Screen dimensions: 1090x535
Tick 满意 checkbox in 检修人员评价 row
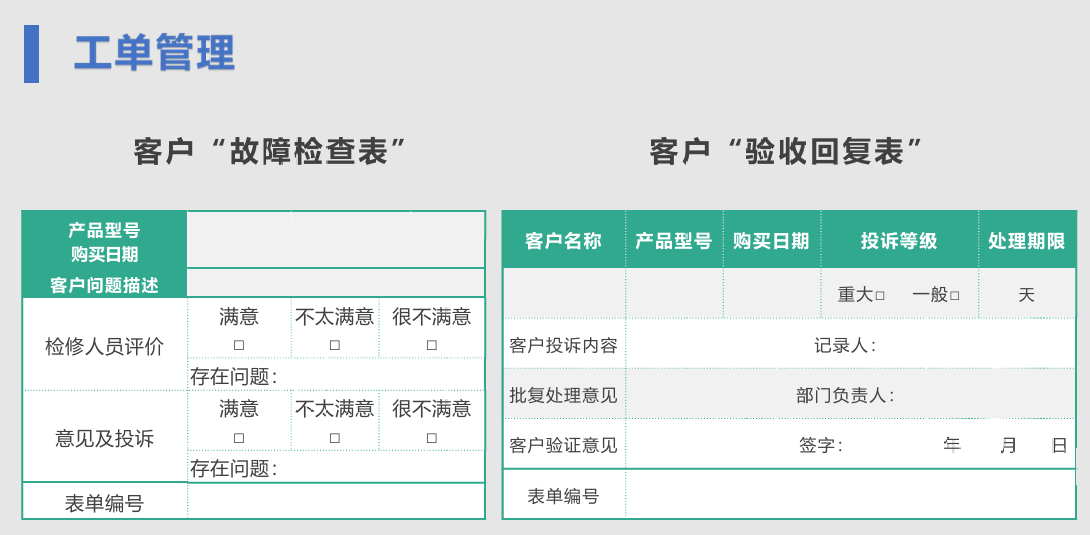point(239,345)
